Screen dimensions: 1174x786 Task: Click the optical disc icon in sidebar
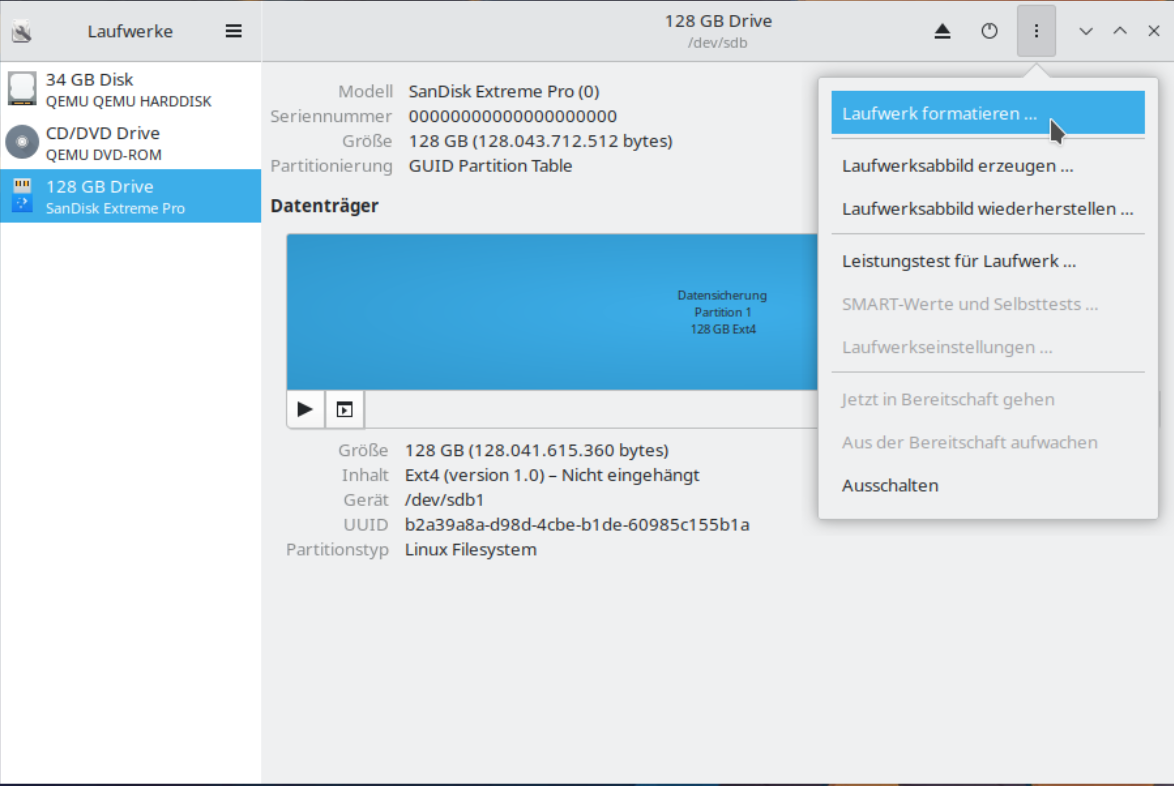(x=22, y=143)
